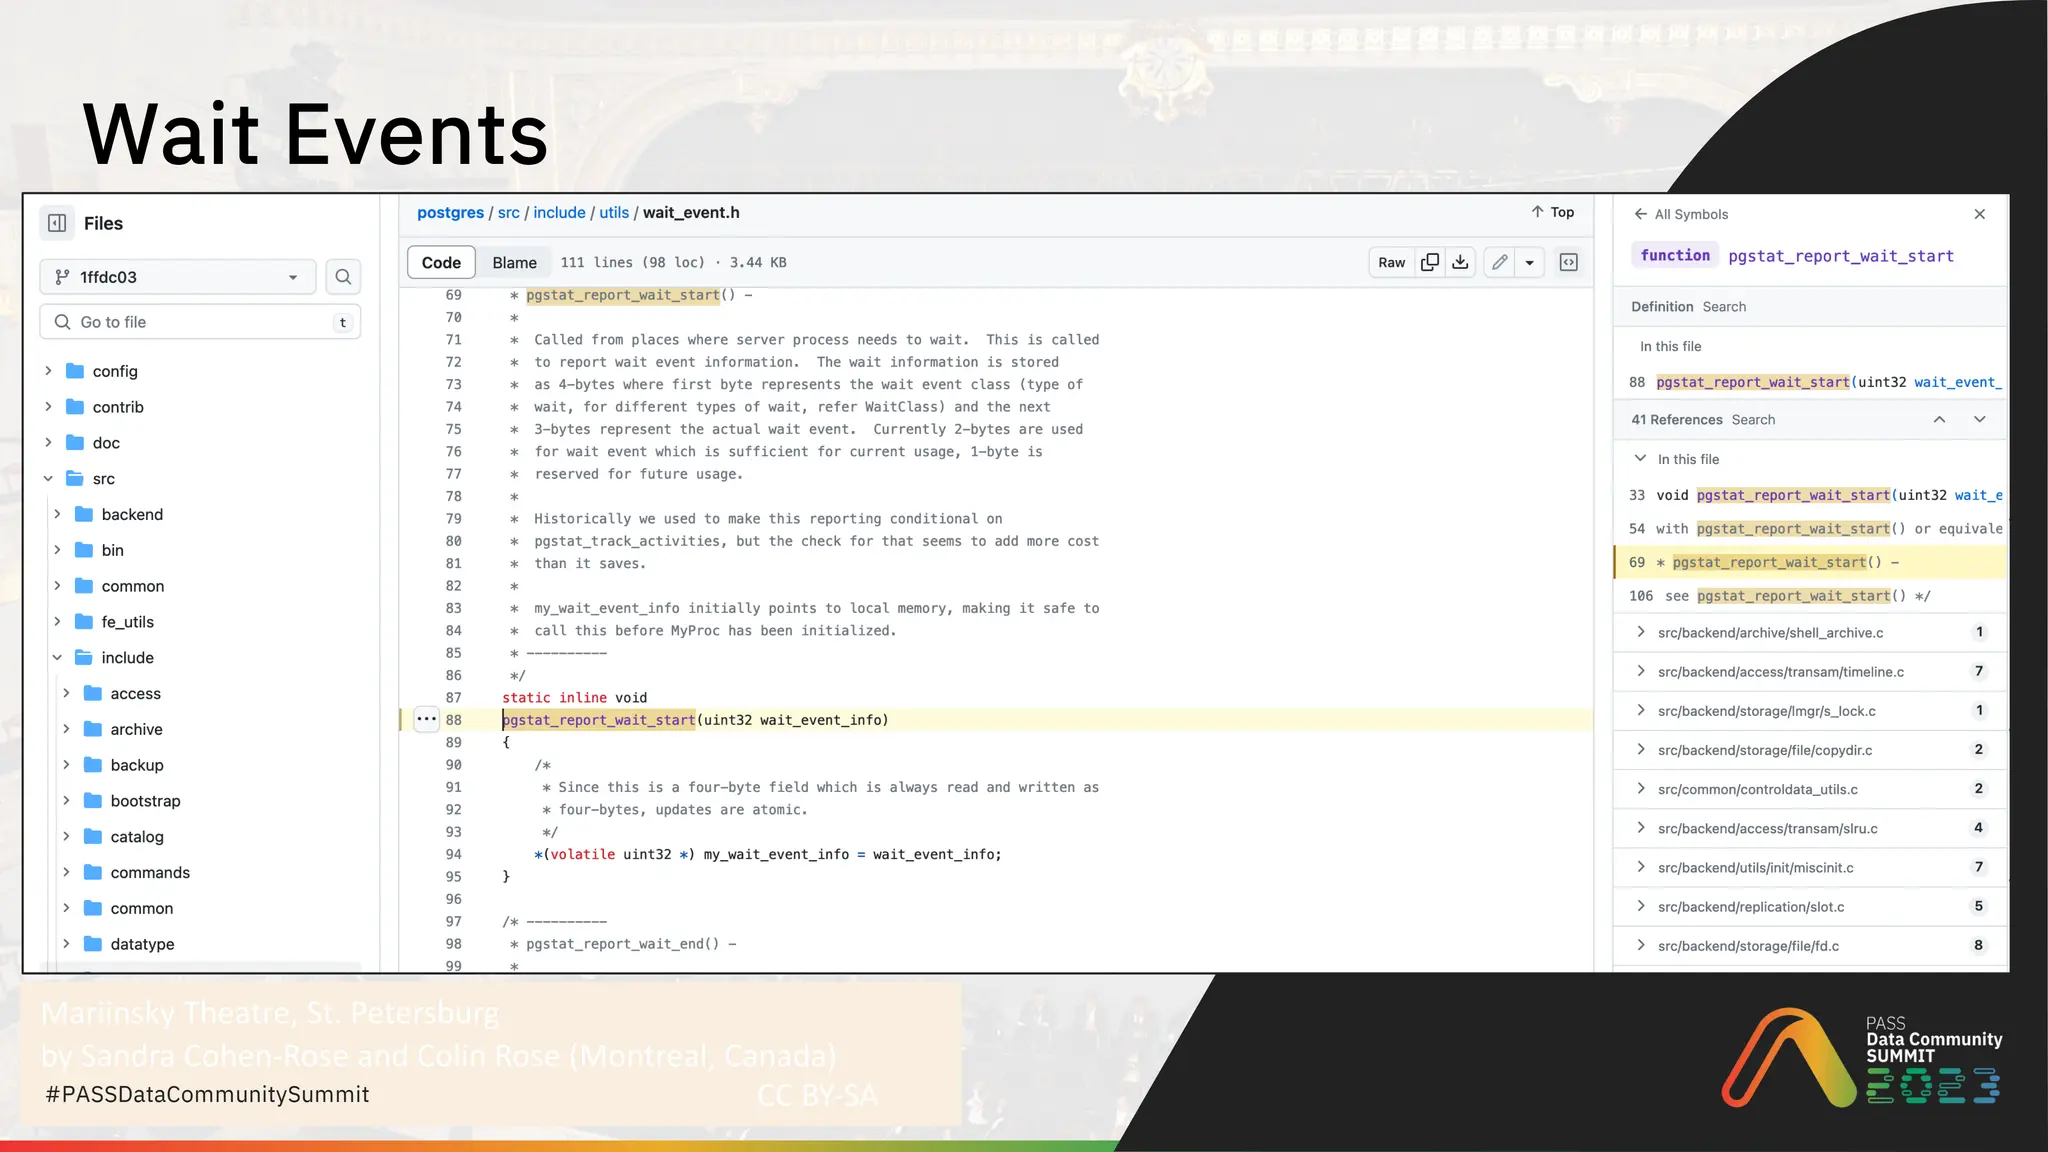2048x1152 pixels.
Task: Open line 88 three-dots action menu
Action: coord(426,719)
